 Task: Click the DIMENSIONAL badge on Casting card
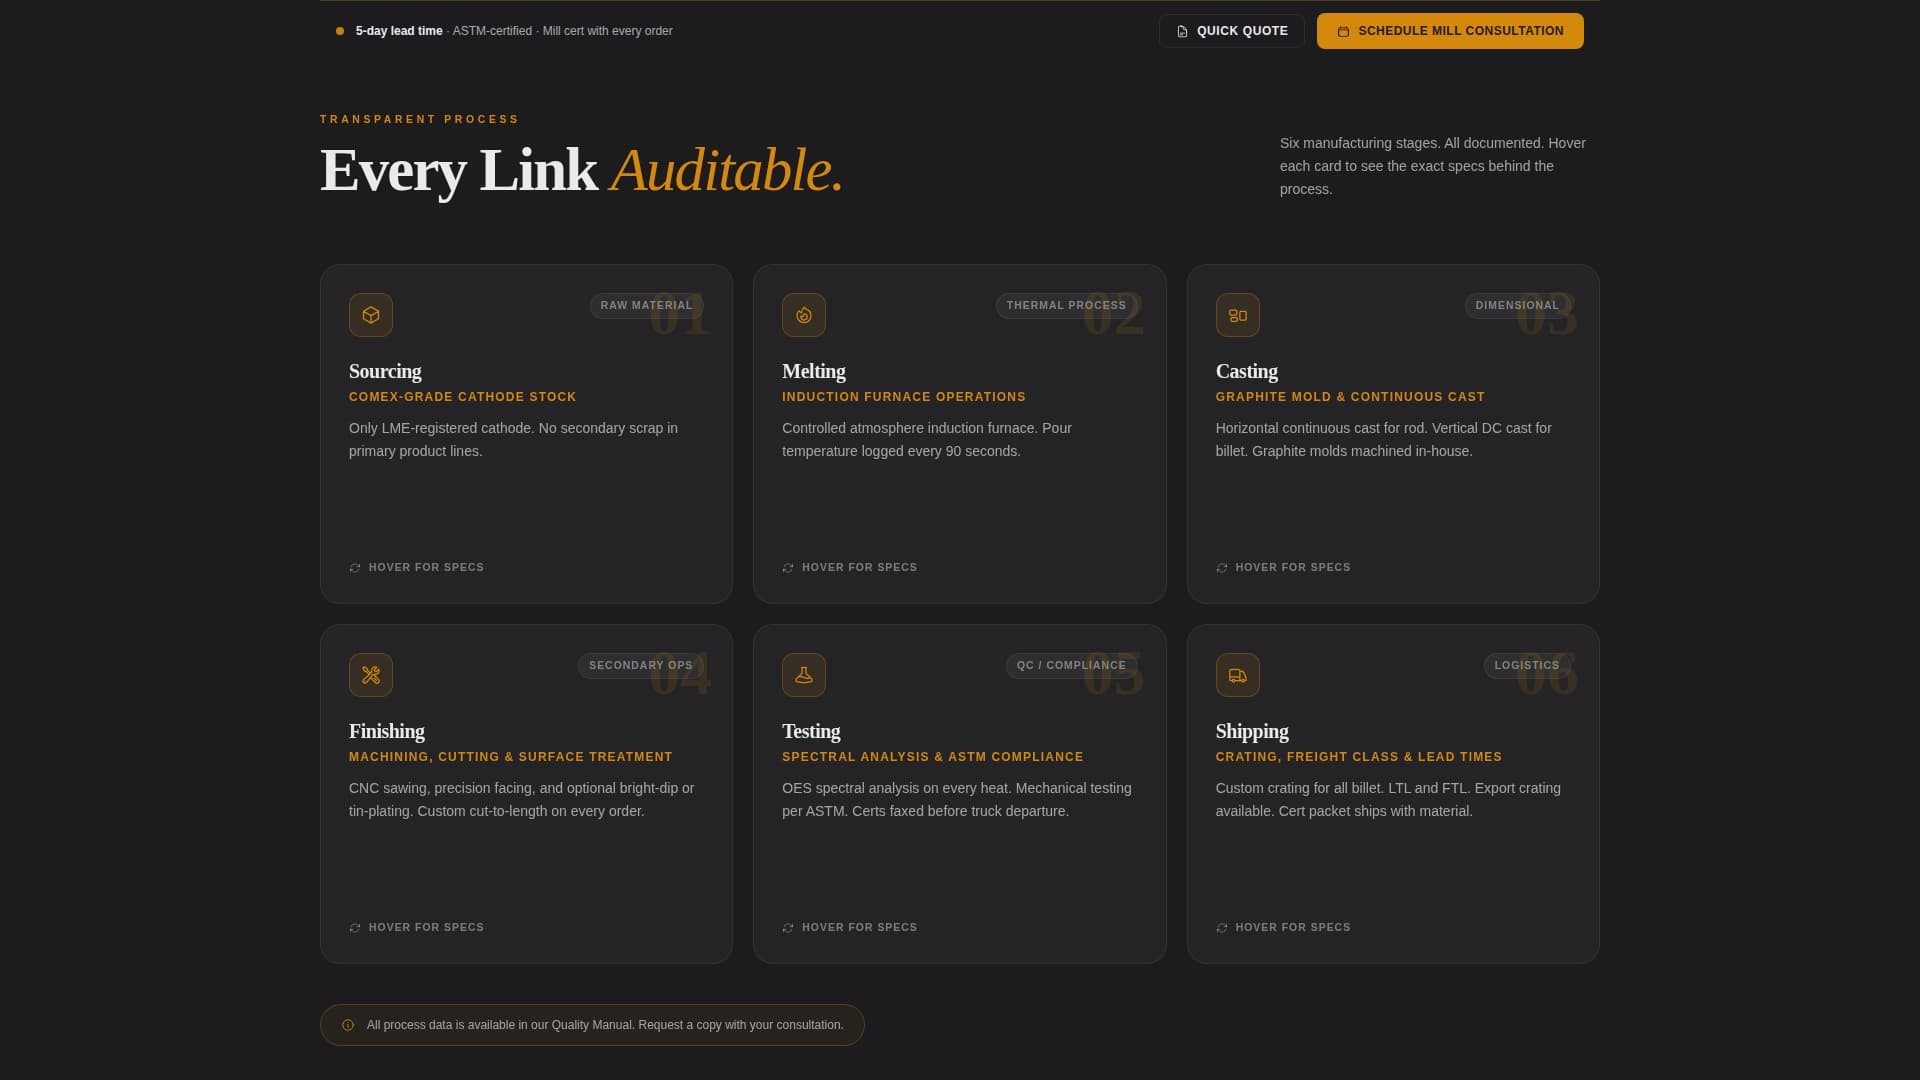point(1516,305)
